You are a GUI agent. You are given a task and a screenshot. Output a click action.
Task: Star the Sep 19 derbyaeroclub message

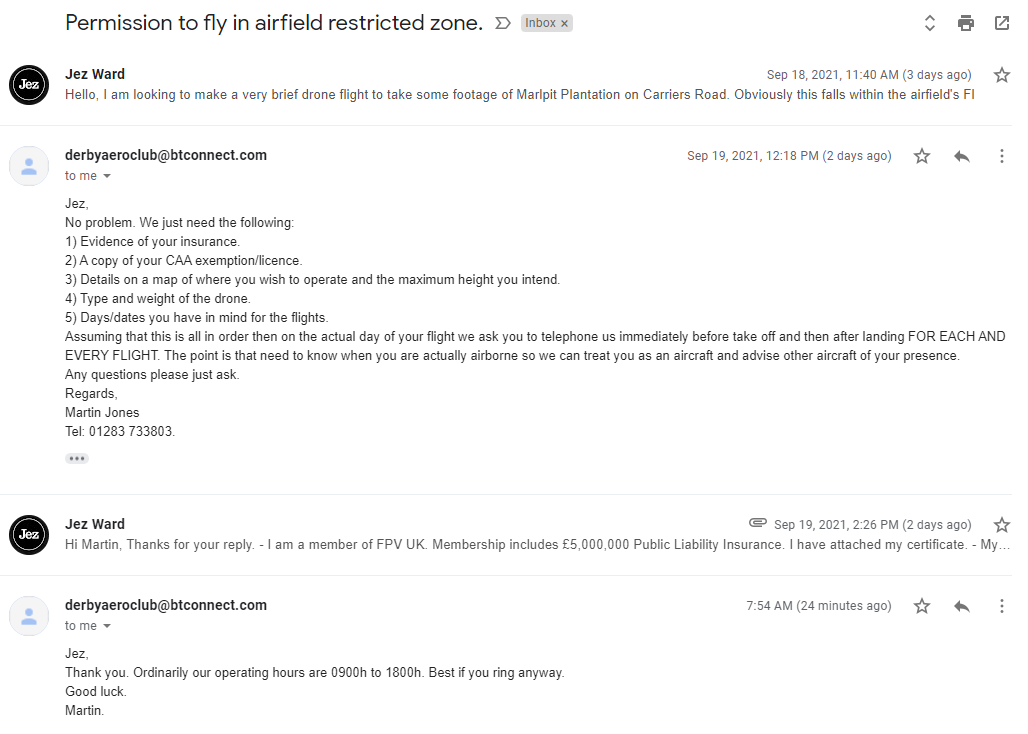(x=922, y=156)
